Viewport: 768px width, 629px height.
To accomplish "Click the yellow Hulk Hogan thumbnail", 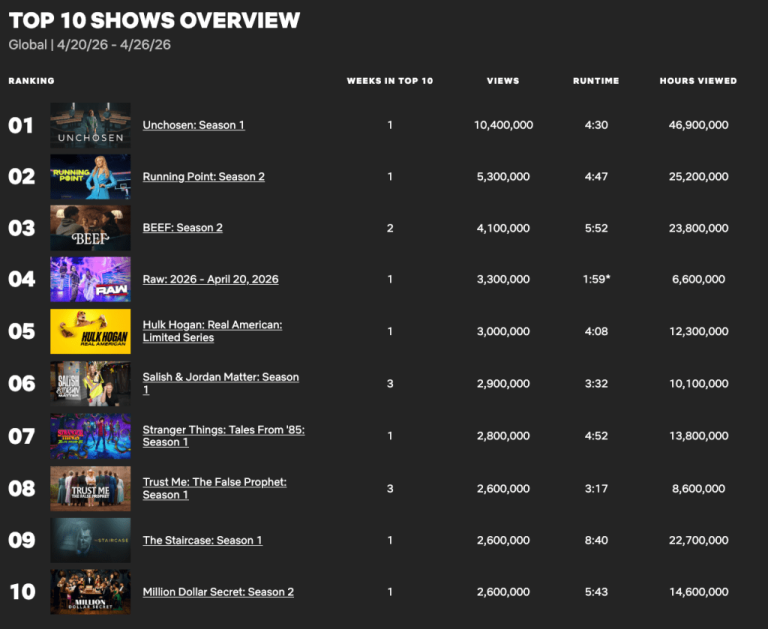I will (x=90, y=331).
